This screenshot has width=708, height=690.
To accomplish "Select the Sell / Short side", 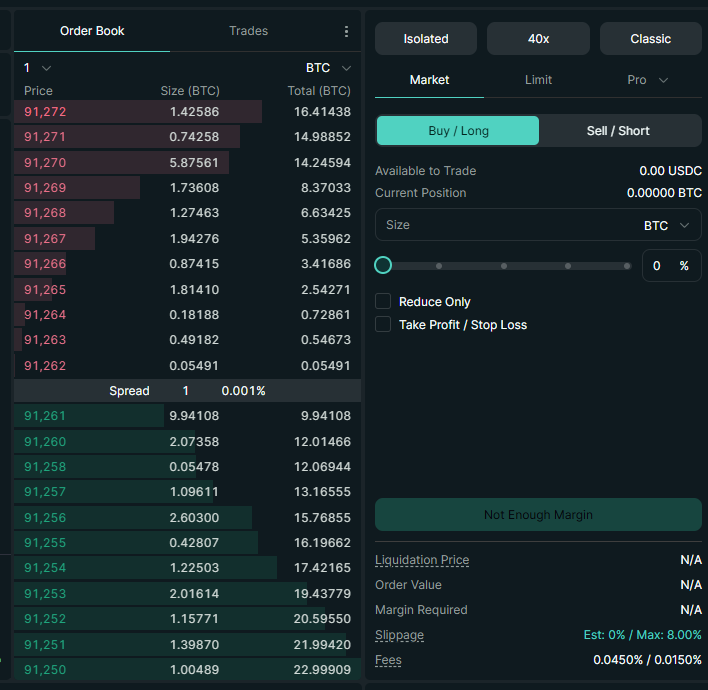I will coord(619,131).
